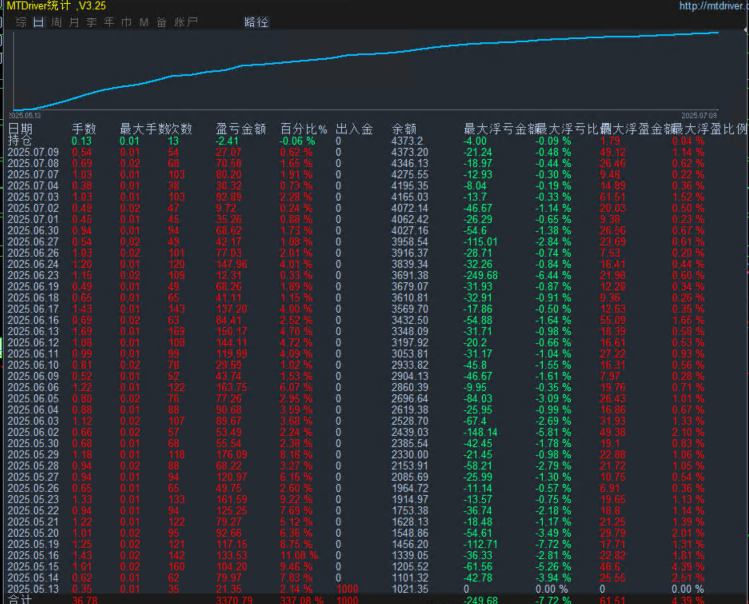Select the 2025.06.06 date row
This screenshot has width=749, height=604.
[33, 388]
